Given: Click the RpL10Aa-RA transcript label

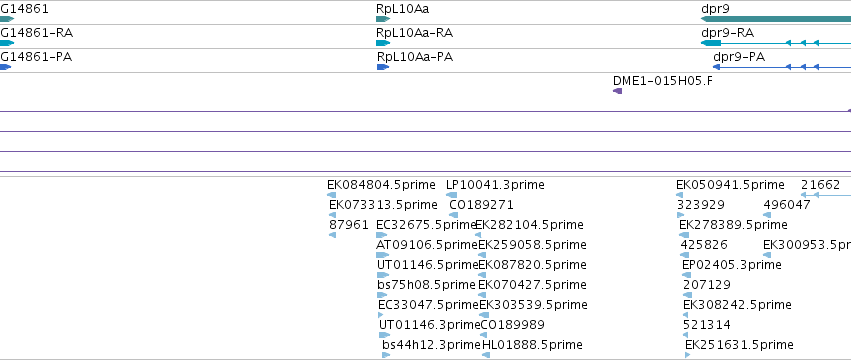Looking at the screenshot, I should click(414, 33).
